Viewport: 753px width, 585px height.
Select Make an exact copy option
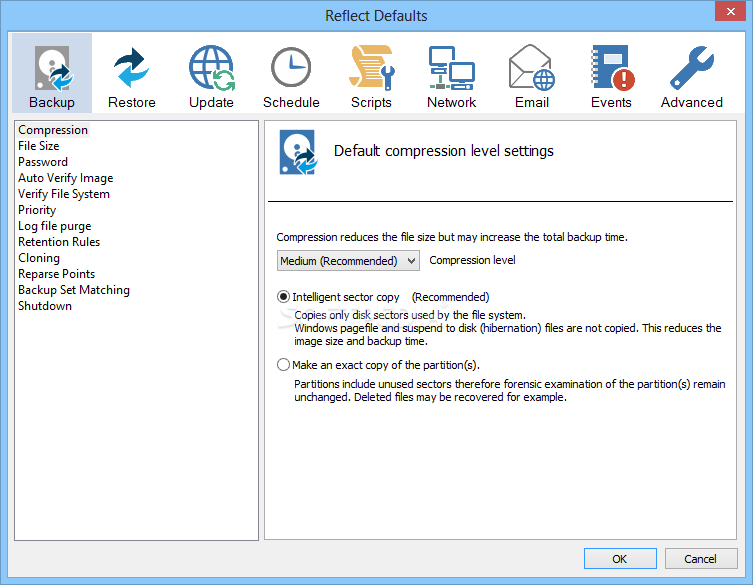point(283,365)
